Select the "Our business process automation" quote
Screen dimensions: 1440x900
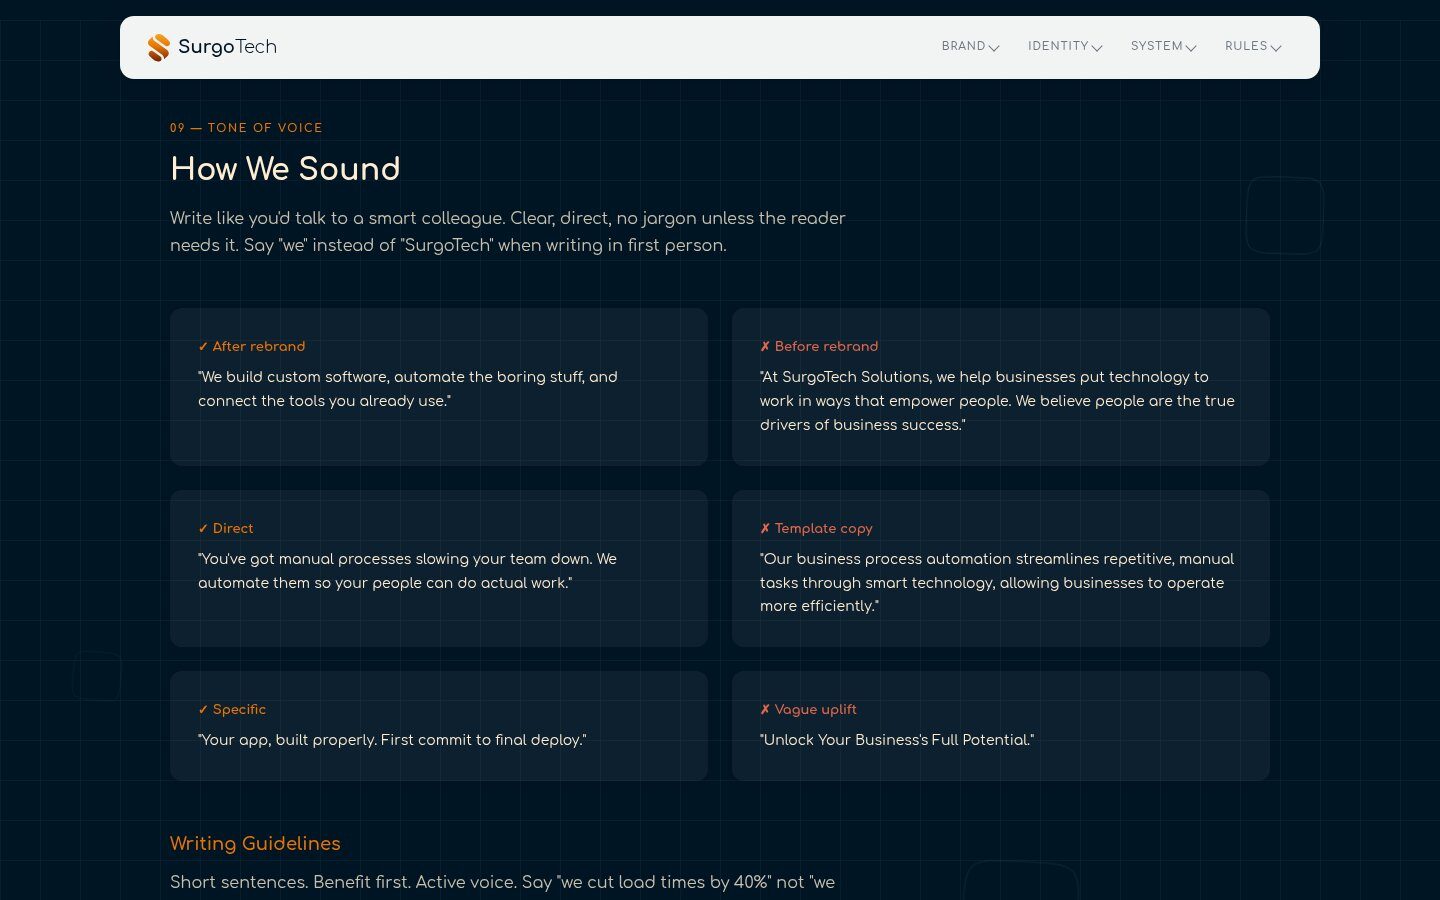click(997, 582)
